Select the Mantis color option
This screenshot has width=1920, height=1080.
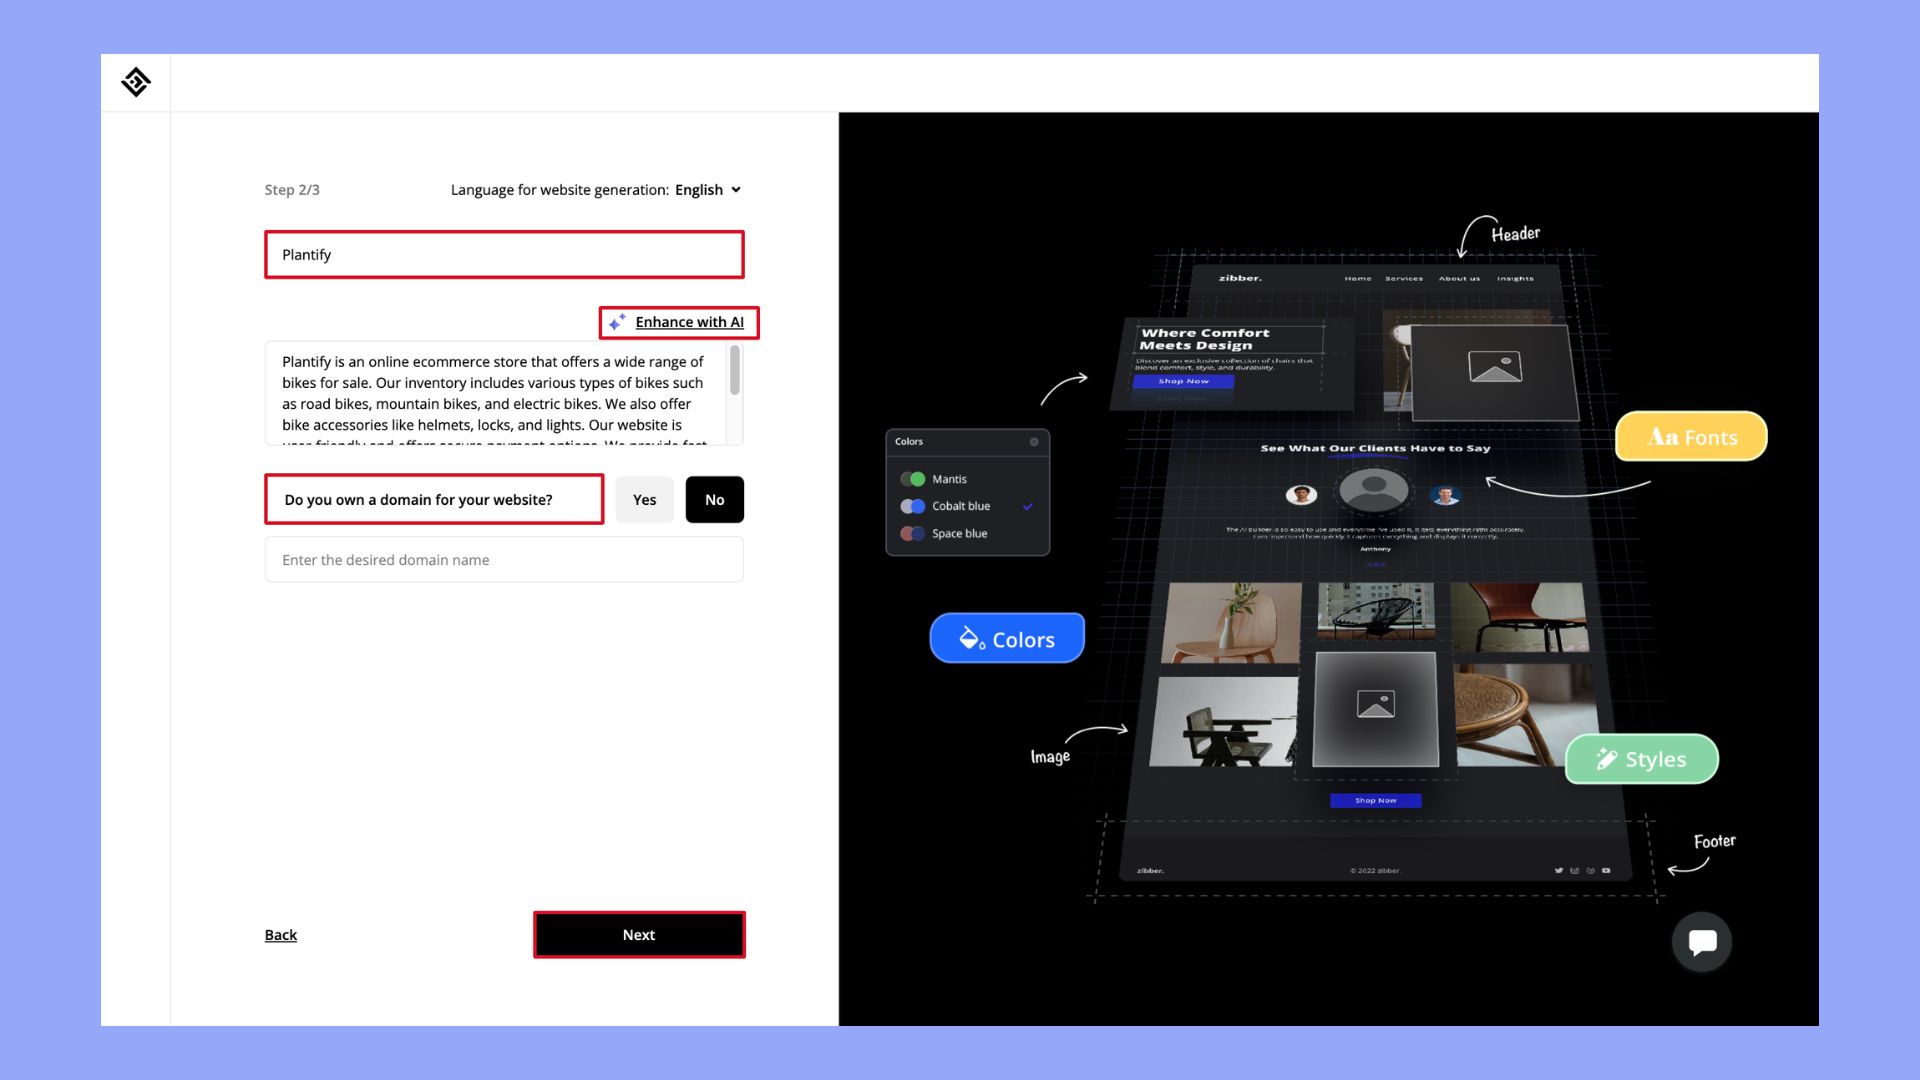[948, 479]
